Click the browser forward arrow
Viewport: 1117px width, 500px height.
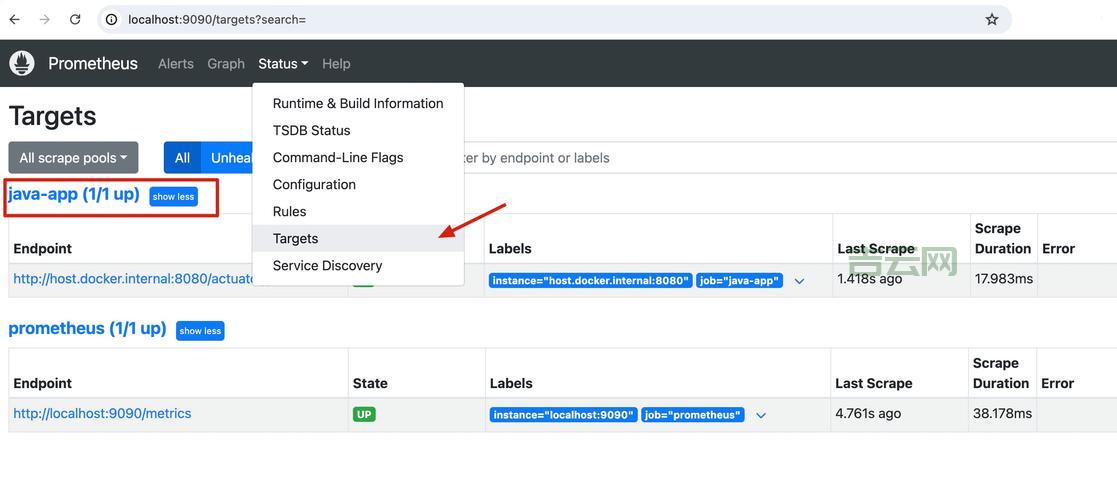click(44, 19)
